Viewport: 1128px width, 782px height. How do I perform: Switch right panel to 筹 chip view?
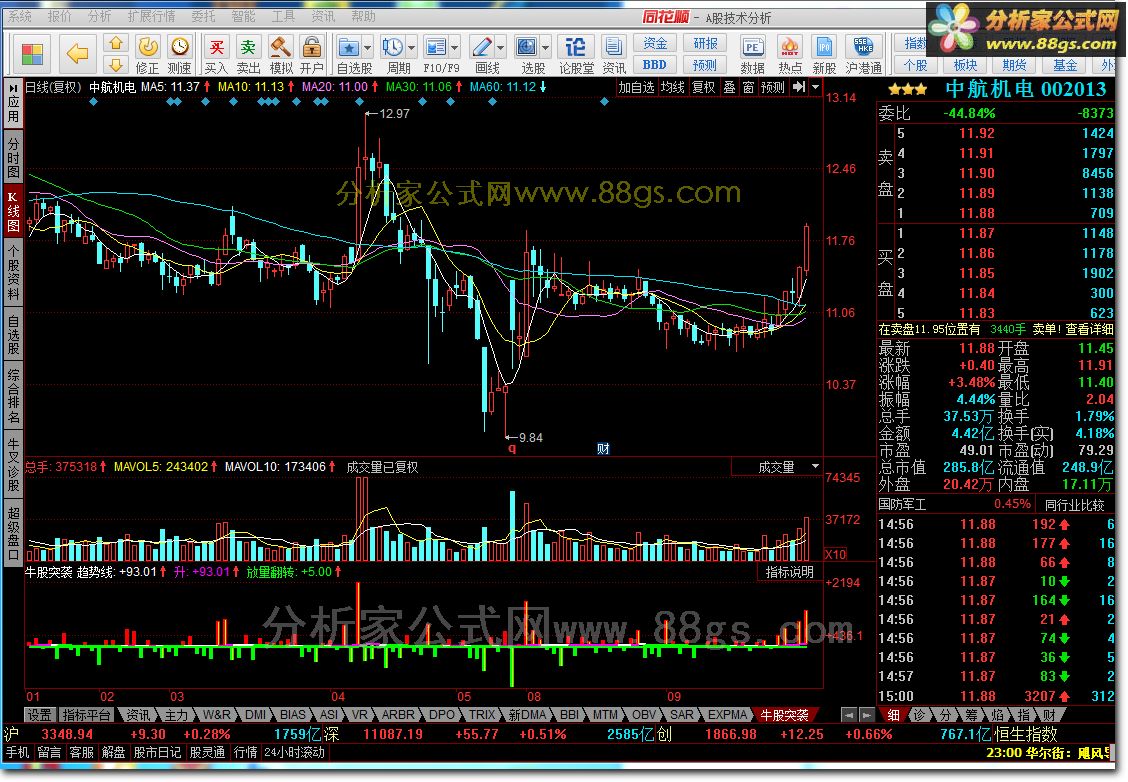tap(970, 715)
